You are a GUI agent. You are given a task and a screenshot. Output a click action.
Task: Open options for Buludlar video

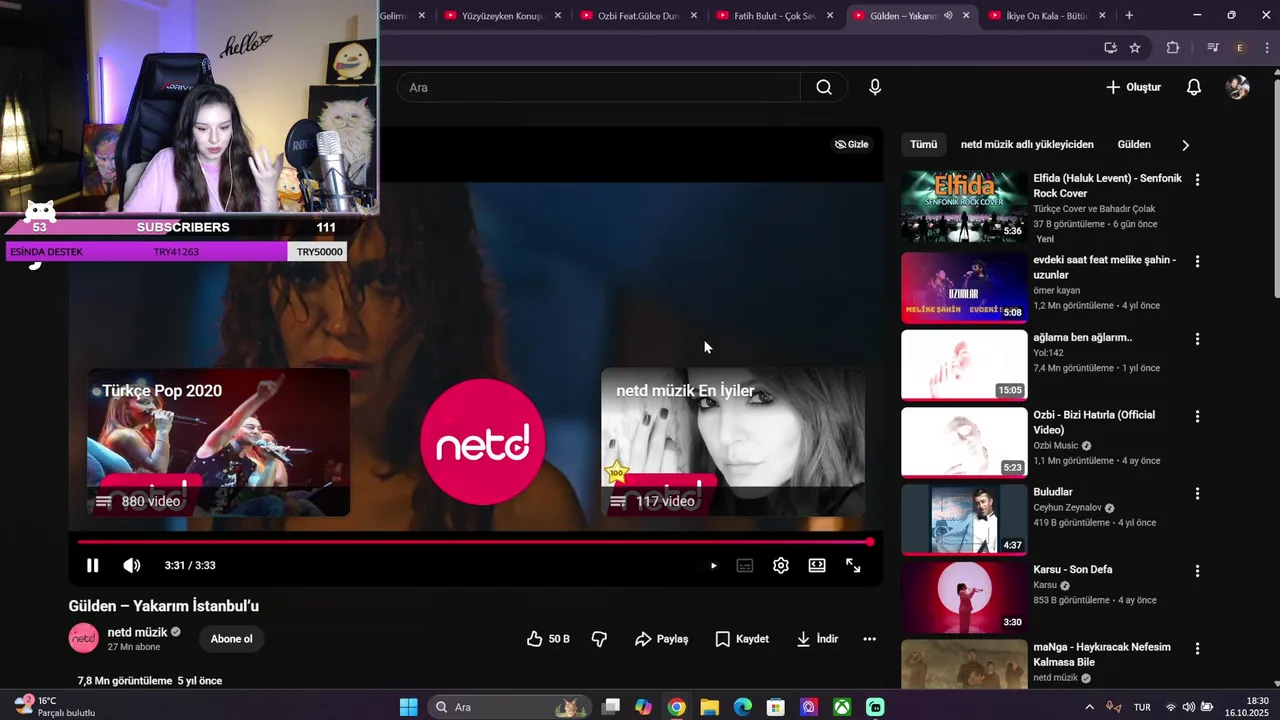(1197, 493)
